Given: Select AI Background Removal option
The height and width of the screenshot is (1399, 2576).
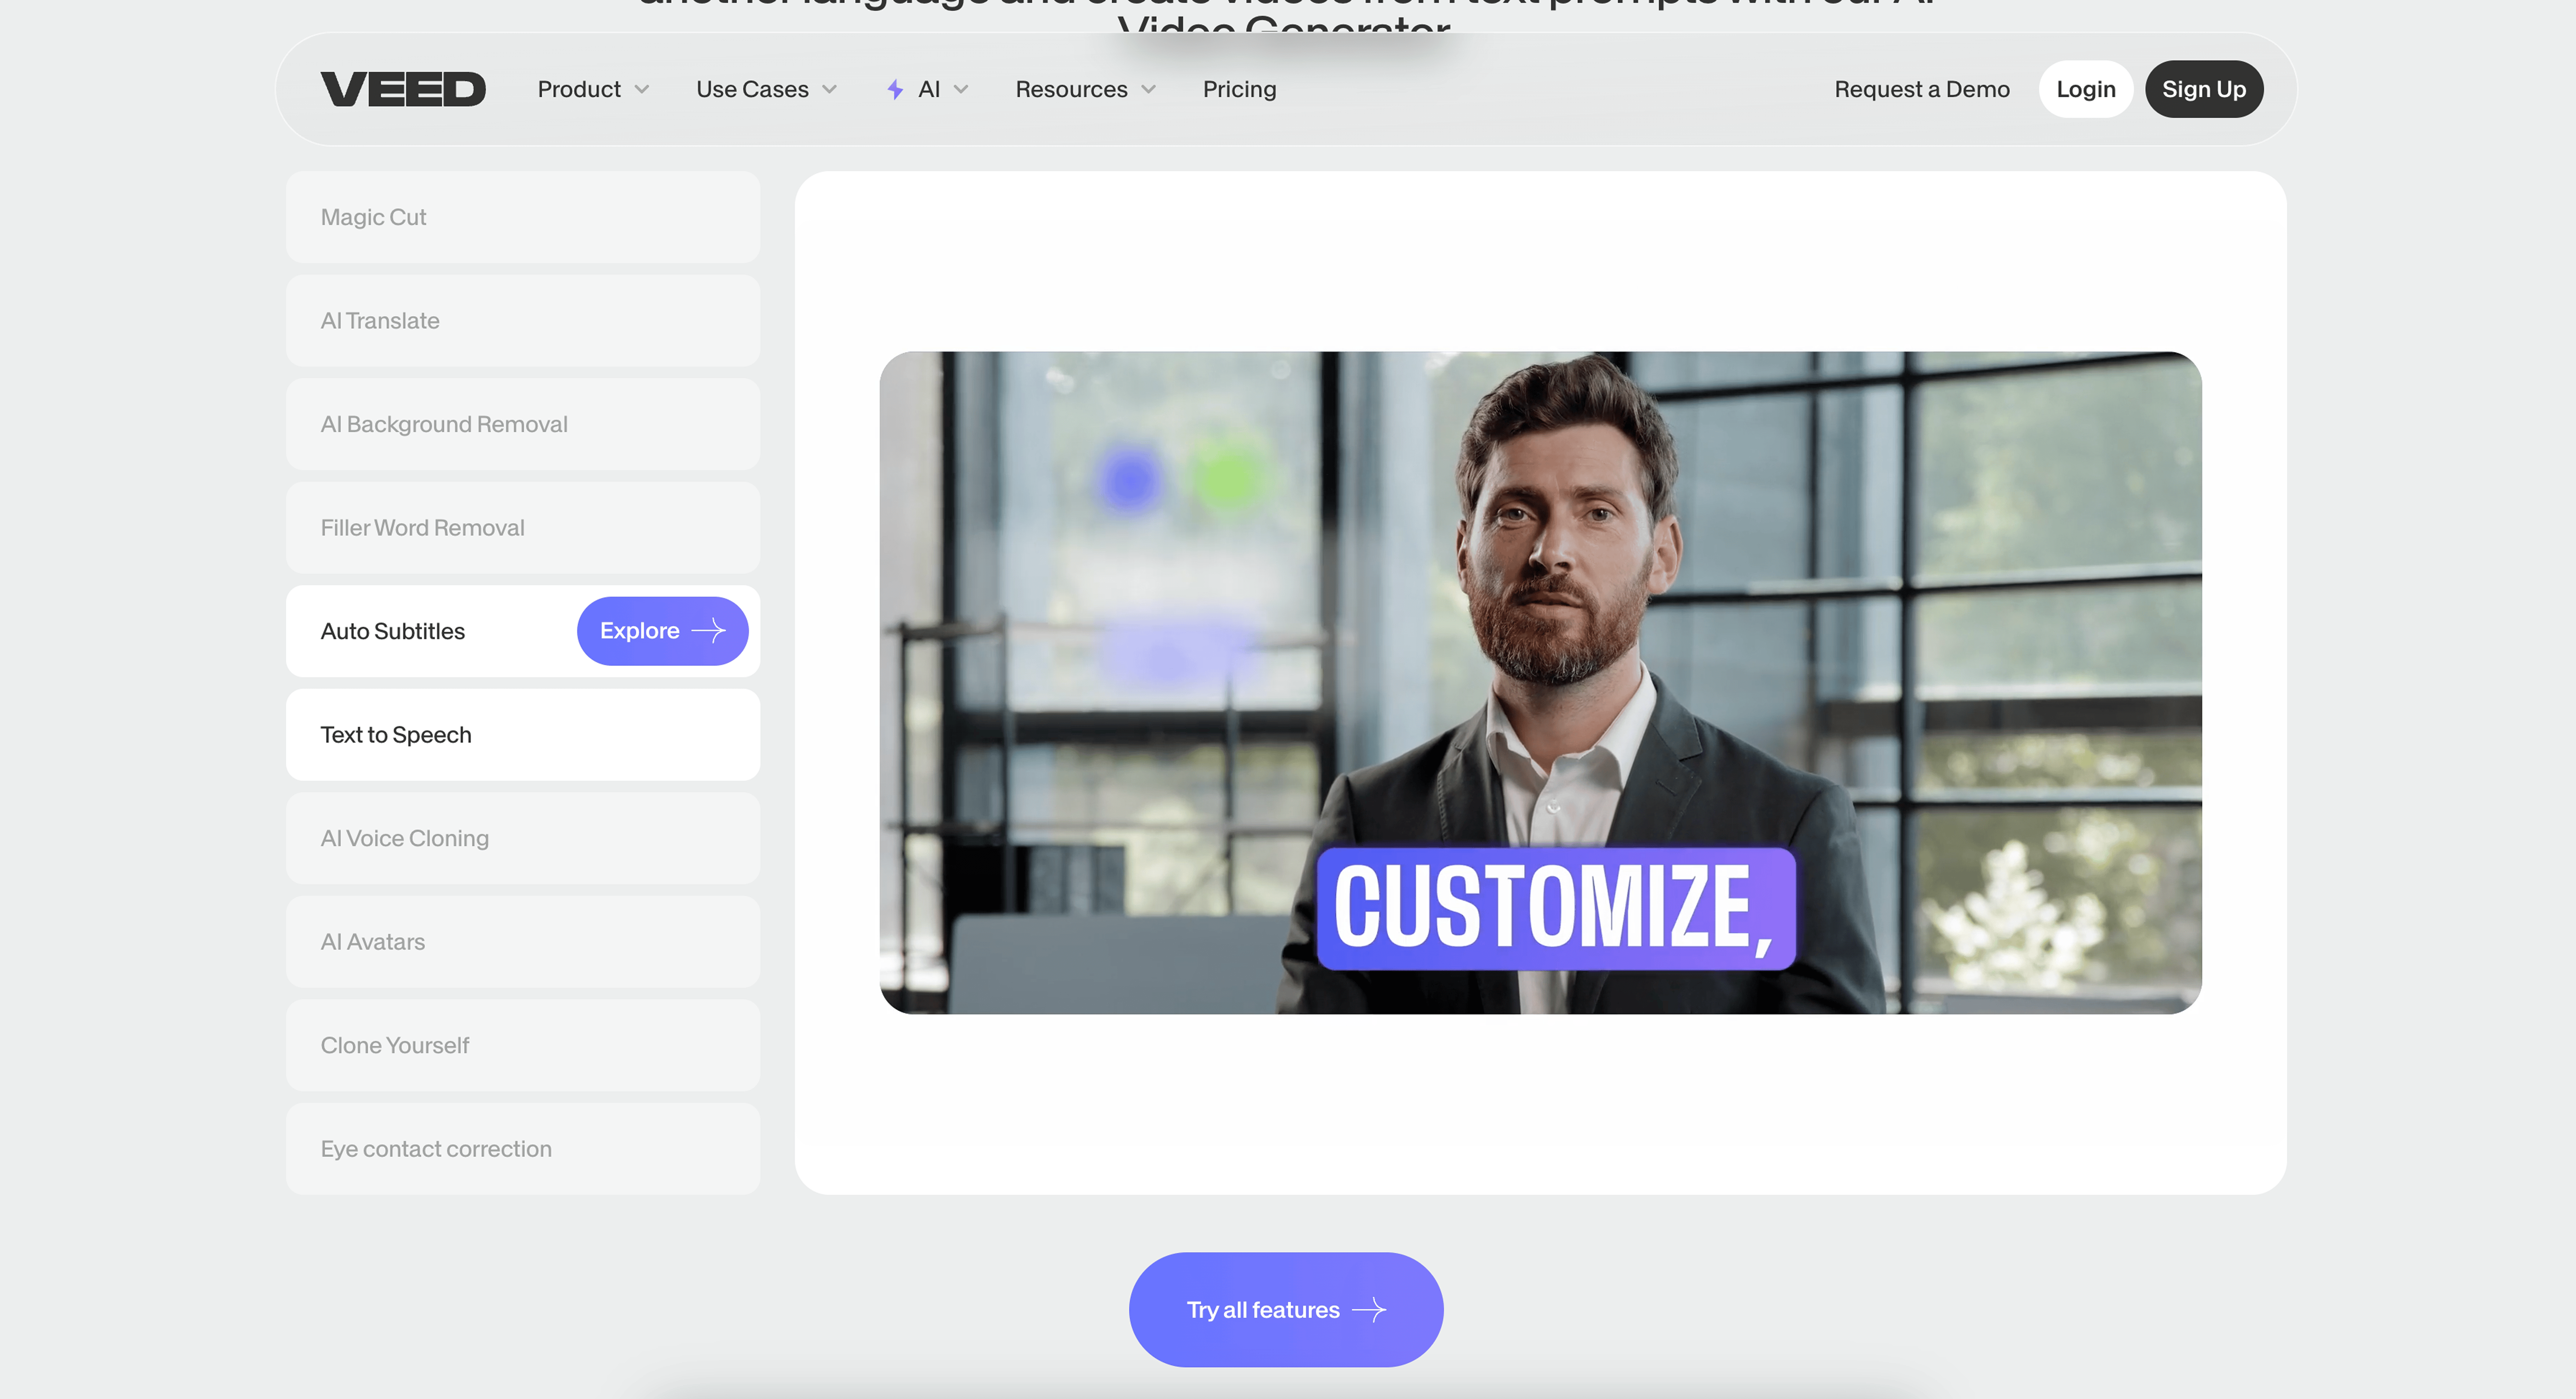Looking at the screenshot, I should (x=522, y=424).
